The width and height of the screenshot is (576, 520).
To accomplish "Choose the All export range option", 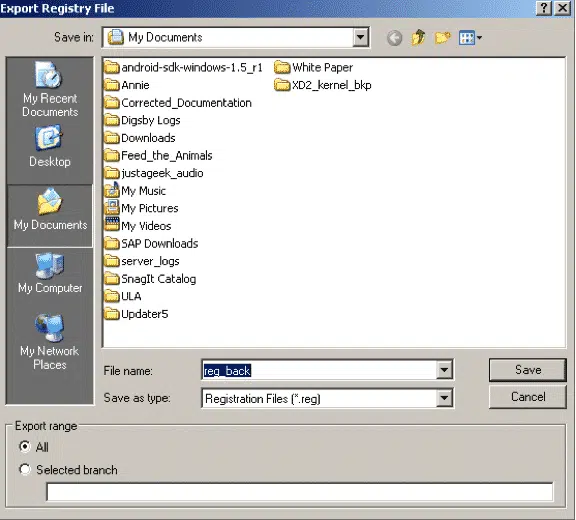I will click(25, 447).
